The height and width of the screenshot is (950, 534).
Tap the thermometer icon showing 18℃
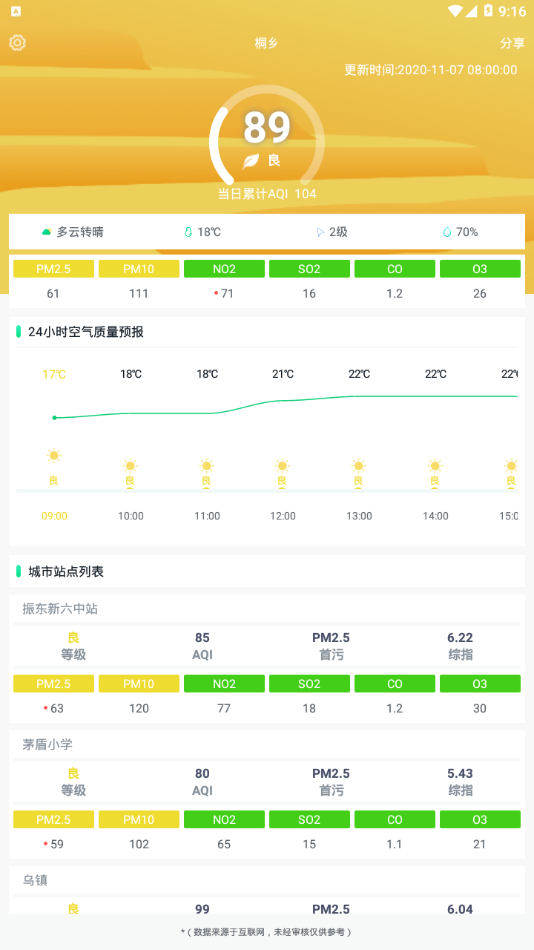(x=189, y=232)
